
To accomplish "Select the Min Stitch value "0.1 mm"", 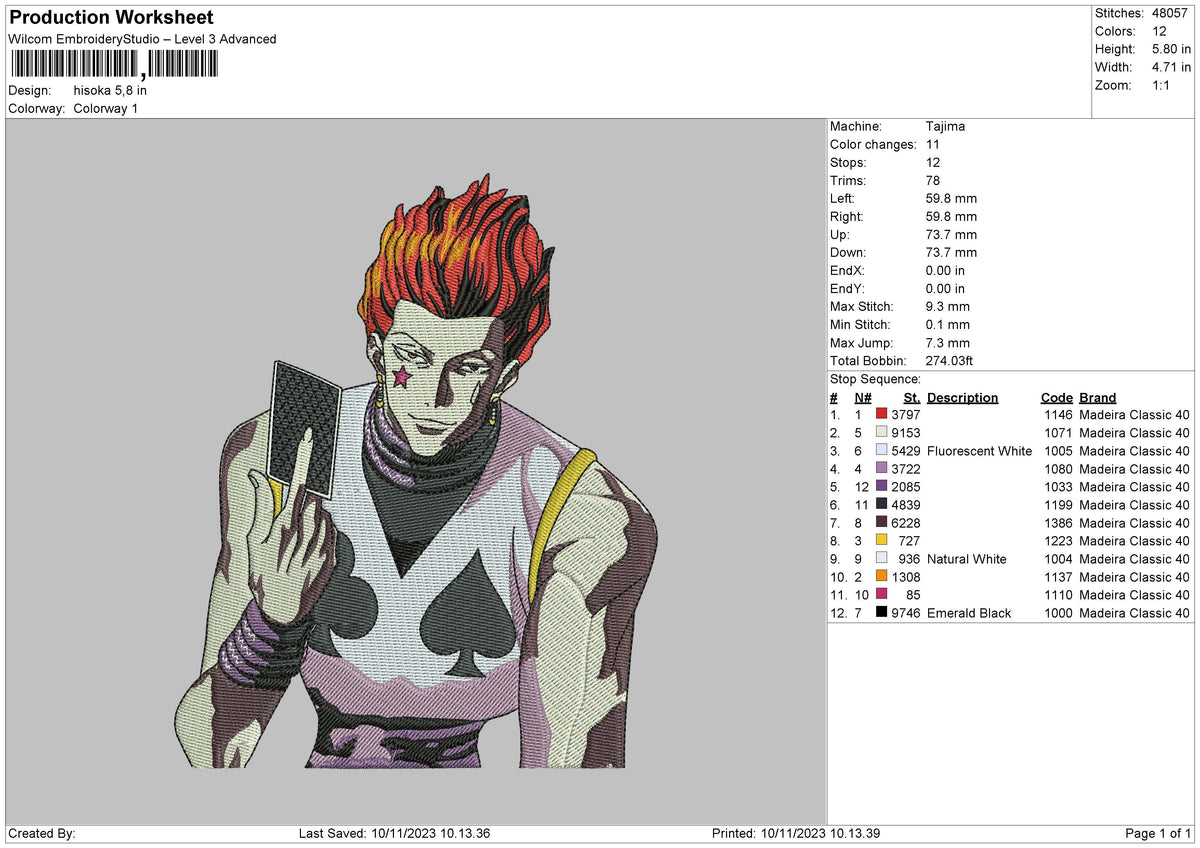I will point(948,324).
